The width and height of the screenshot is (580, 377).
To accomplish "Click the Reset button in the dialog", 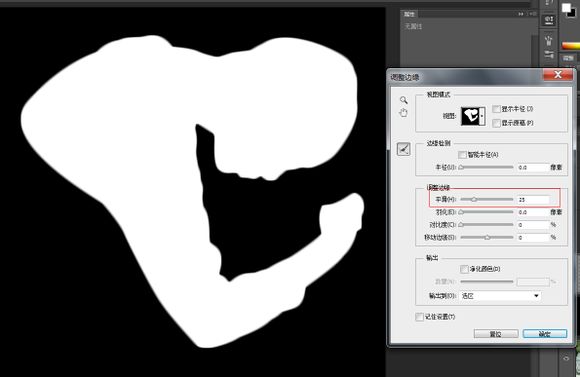I will point(496,334).
